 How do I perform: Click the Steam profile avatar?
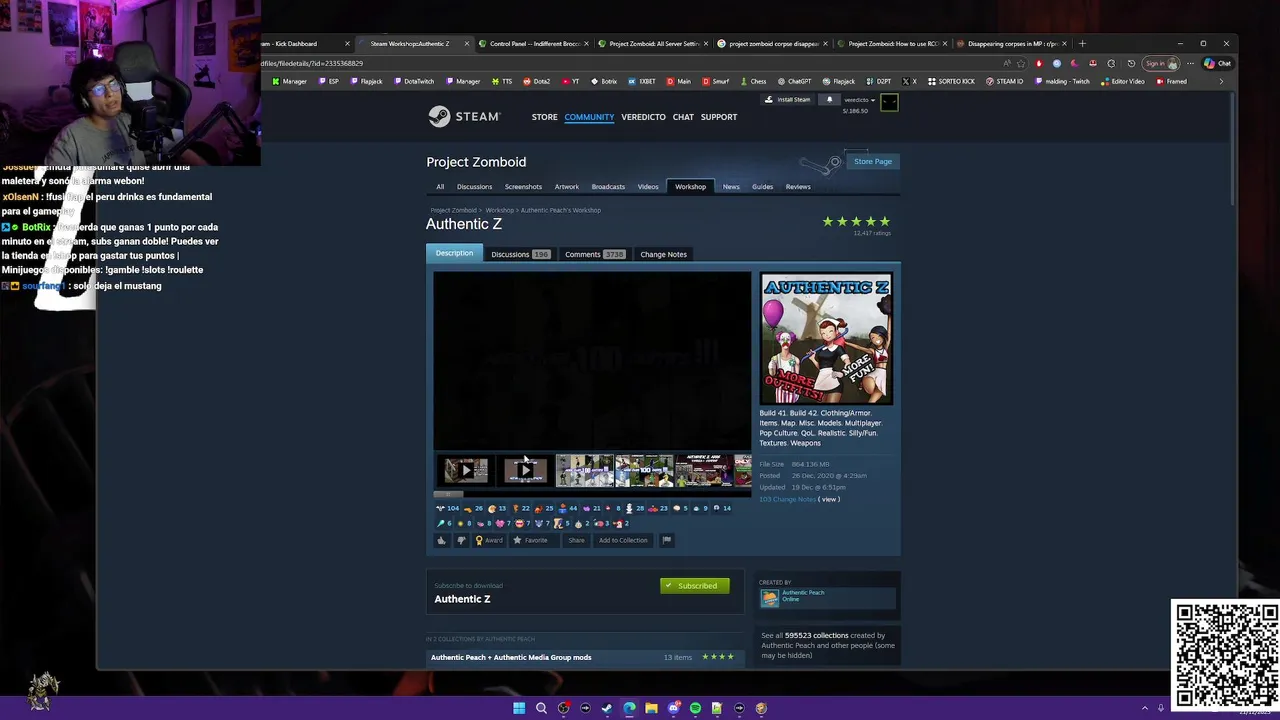pos(889,102)
